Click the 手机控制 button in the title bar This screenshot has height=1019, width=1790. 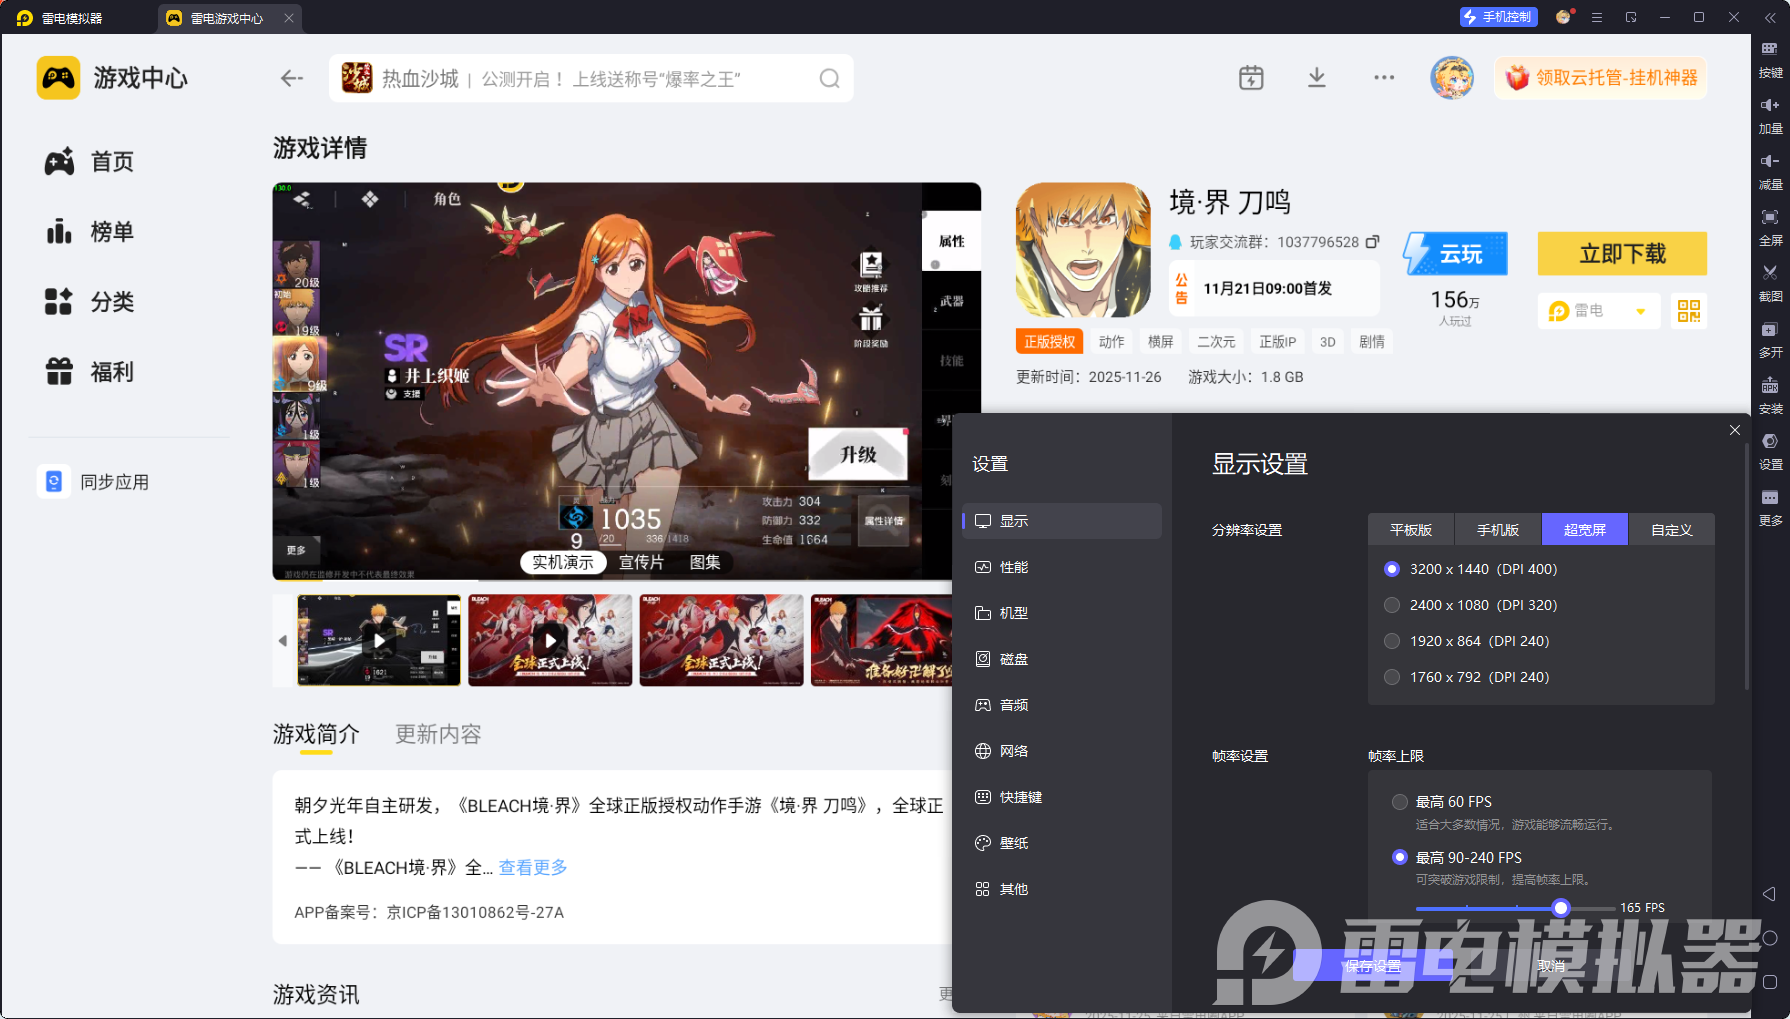1497,17
